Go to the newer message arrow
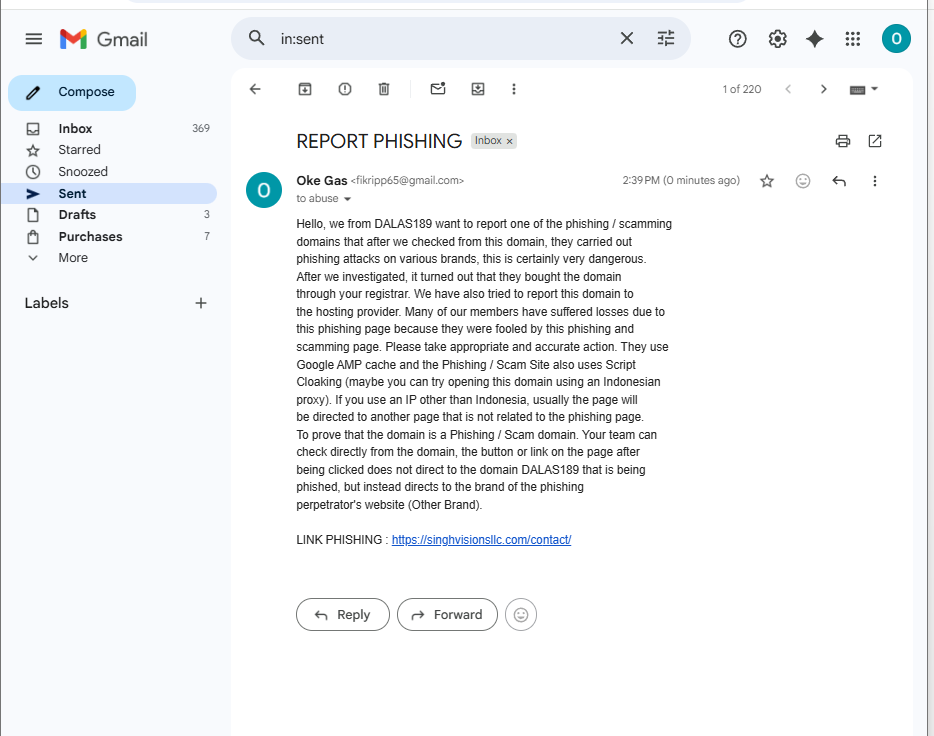 coord(788,89)
